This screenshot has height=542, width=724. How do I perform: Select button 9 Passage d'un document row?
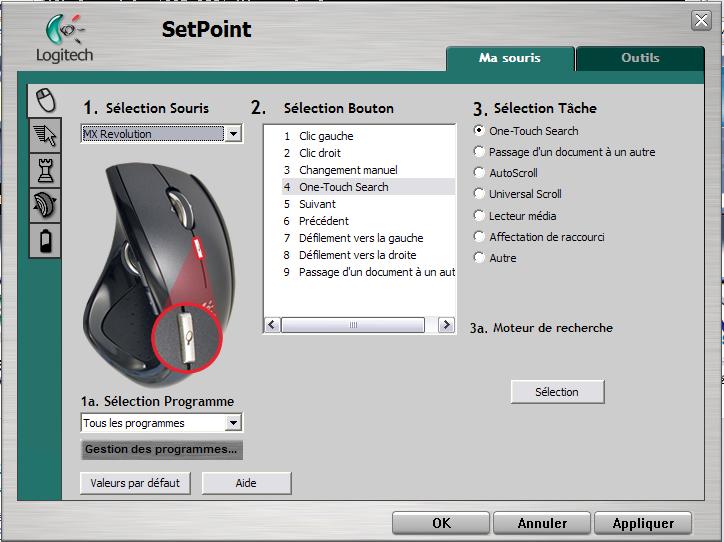click(368, 272)
